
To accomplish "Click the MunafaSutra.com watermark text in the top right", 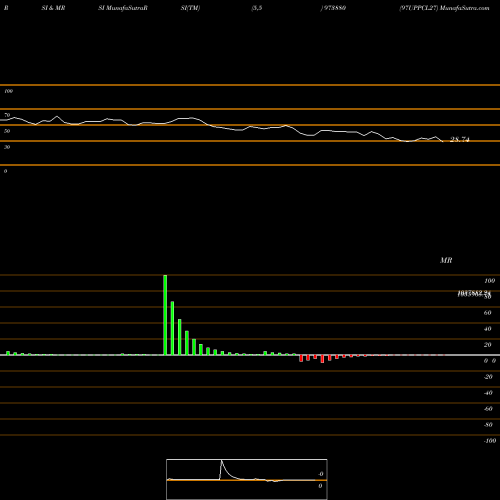I will click(x=465, y=8).
